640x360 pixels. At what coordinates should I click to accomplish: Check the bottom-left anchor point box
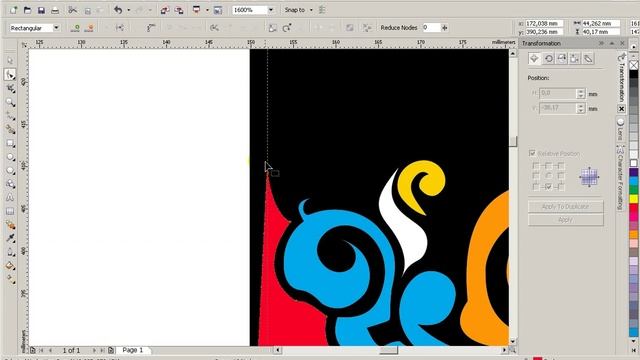(x=536, y=187)
